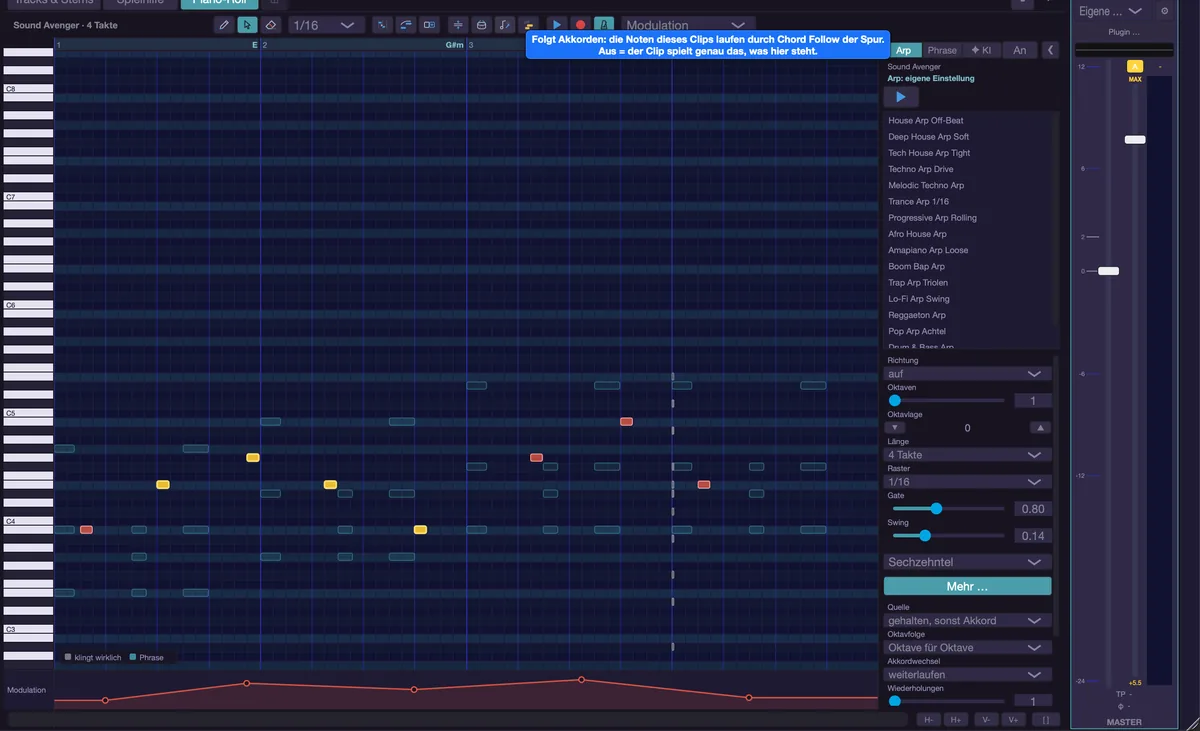The image size is (1200, 731).
Task: Click the H+ zoom button
Action: click(x=956, y=719)
